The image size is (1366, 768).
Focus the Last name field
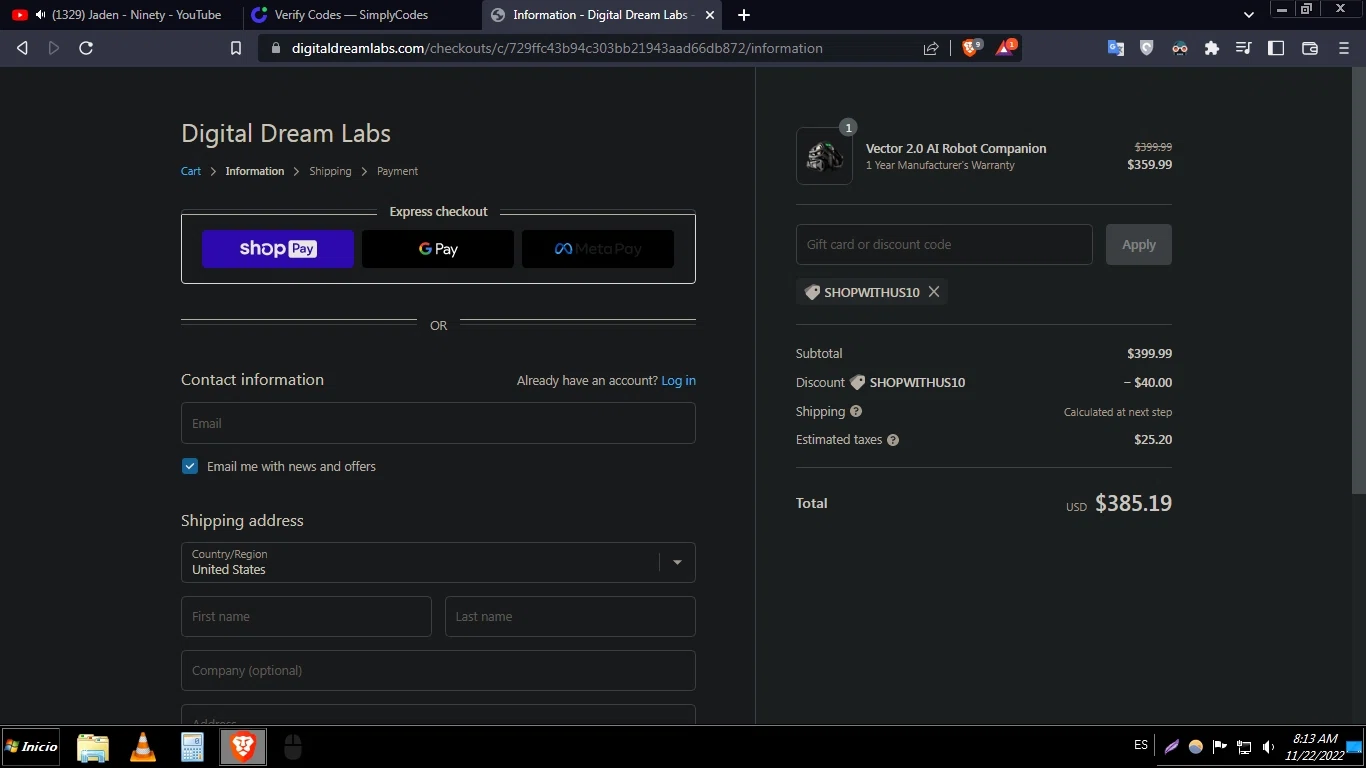click(x=570, y=616)
